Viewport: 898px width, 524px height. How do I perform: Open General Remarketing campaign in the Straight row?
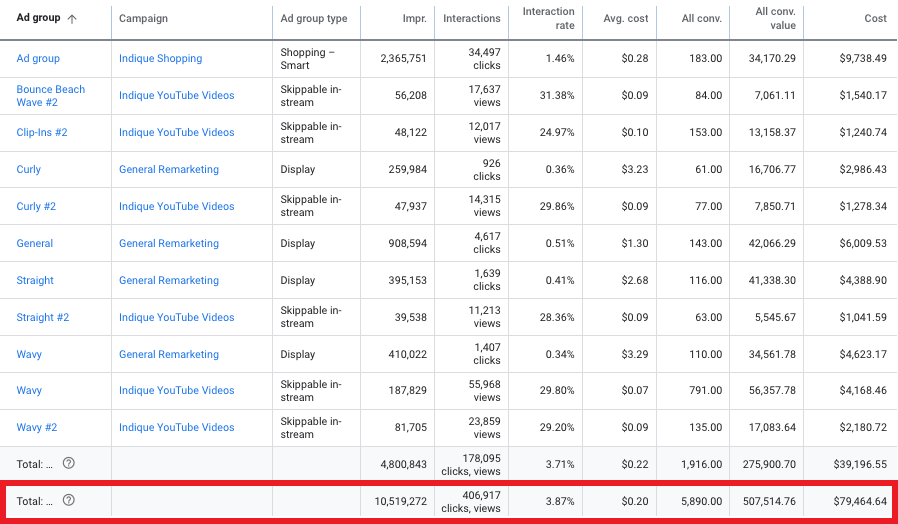coord(168,280)
